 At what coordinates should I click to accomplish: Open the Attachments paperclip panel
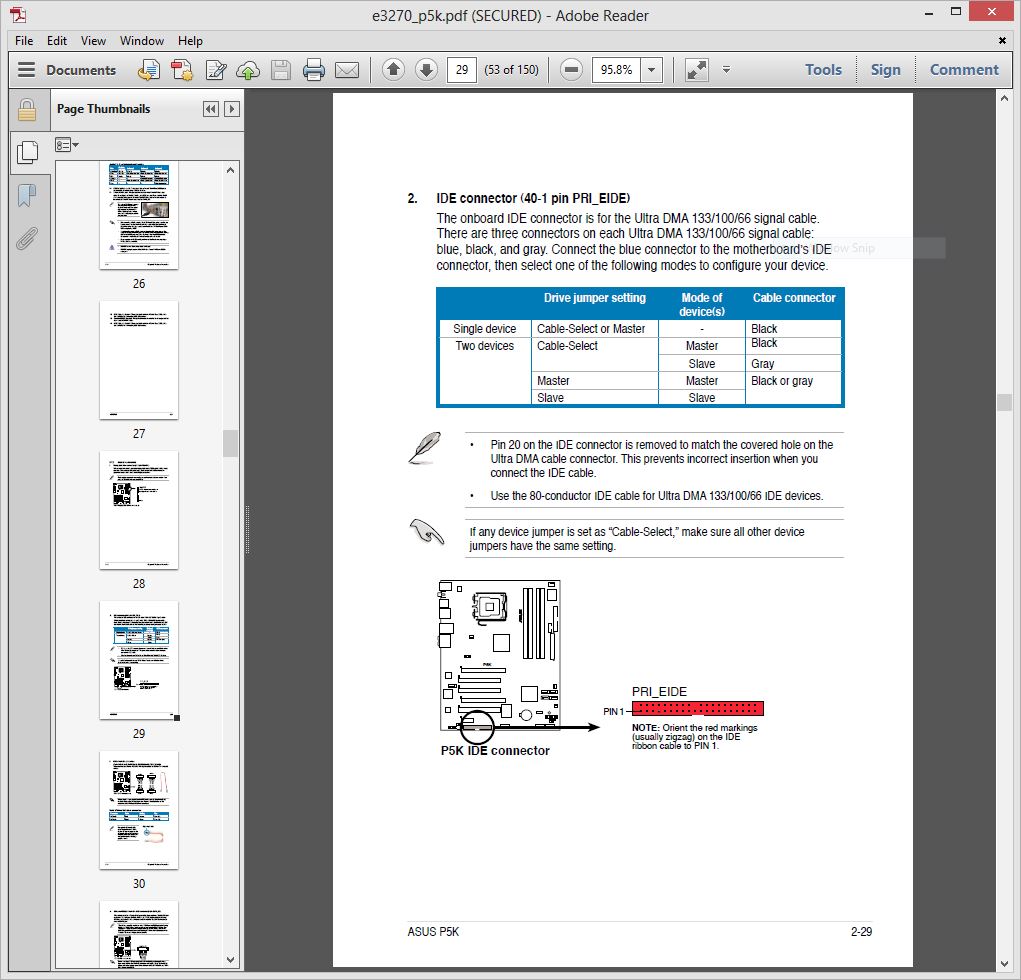pos(27,238)
